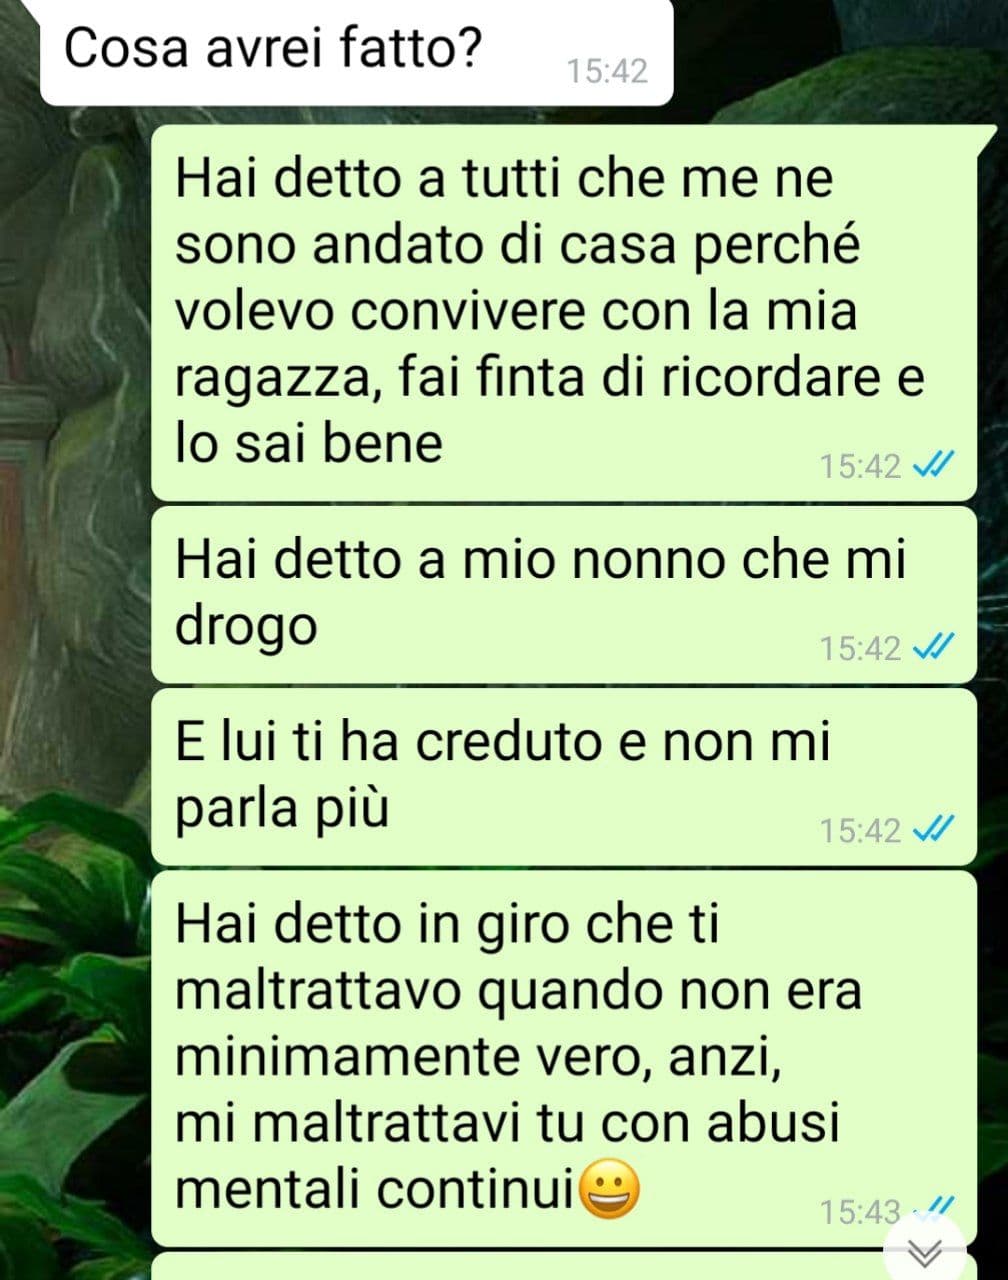Tap read receipt ticks on 'lo sai bene' message
This screenshot has height=1280, width=1008.
[934, 465]
